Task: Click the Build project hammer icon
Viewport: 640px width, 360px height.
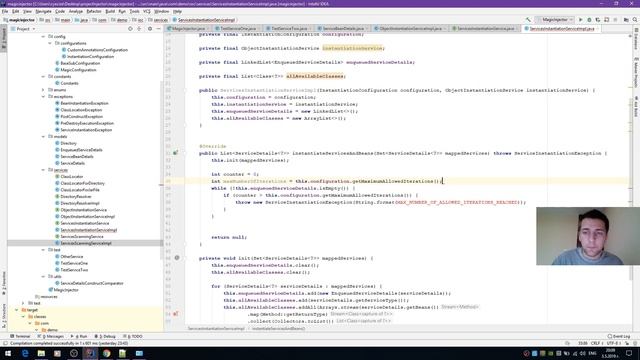Action: (x=528, y=20)
